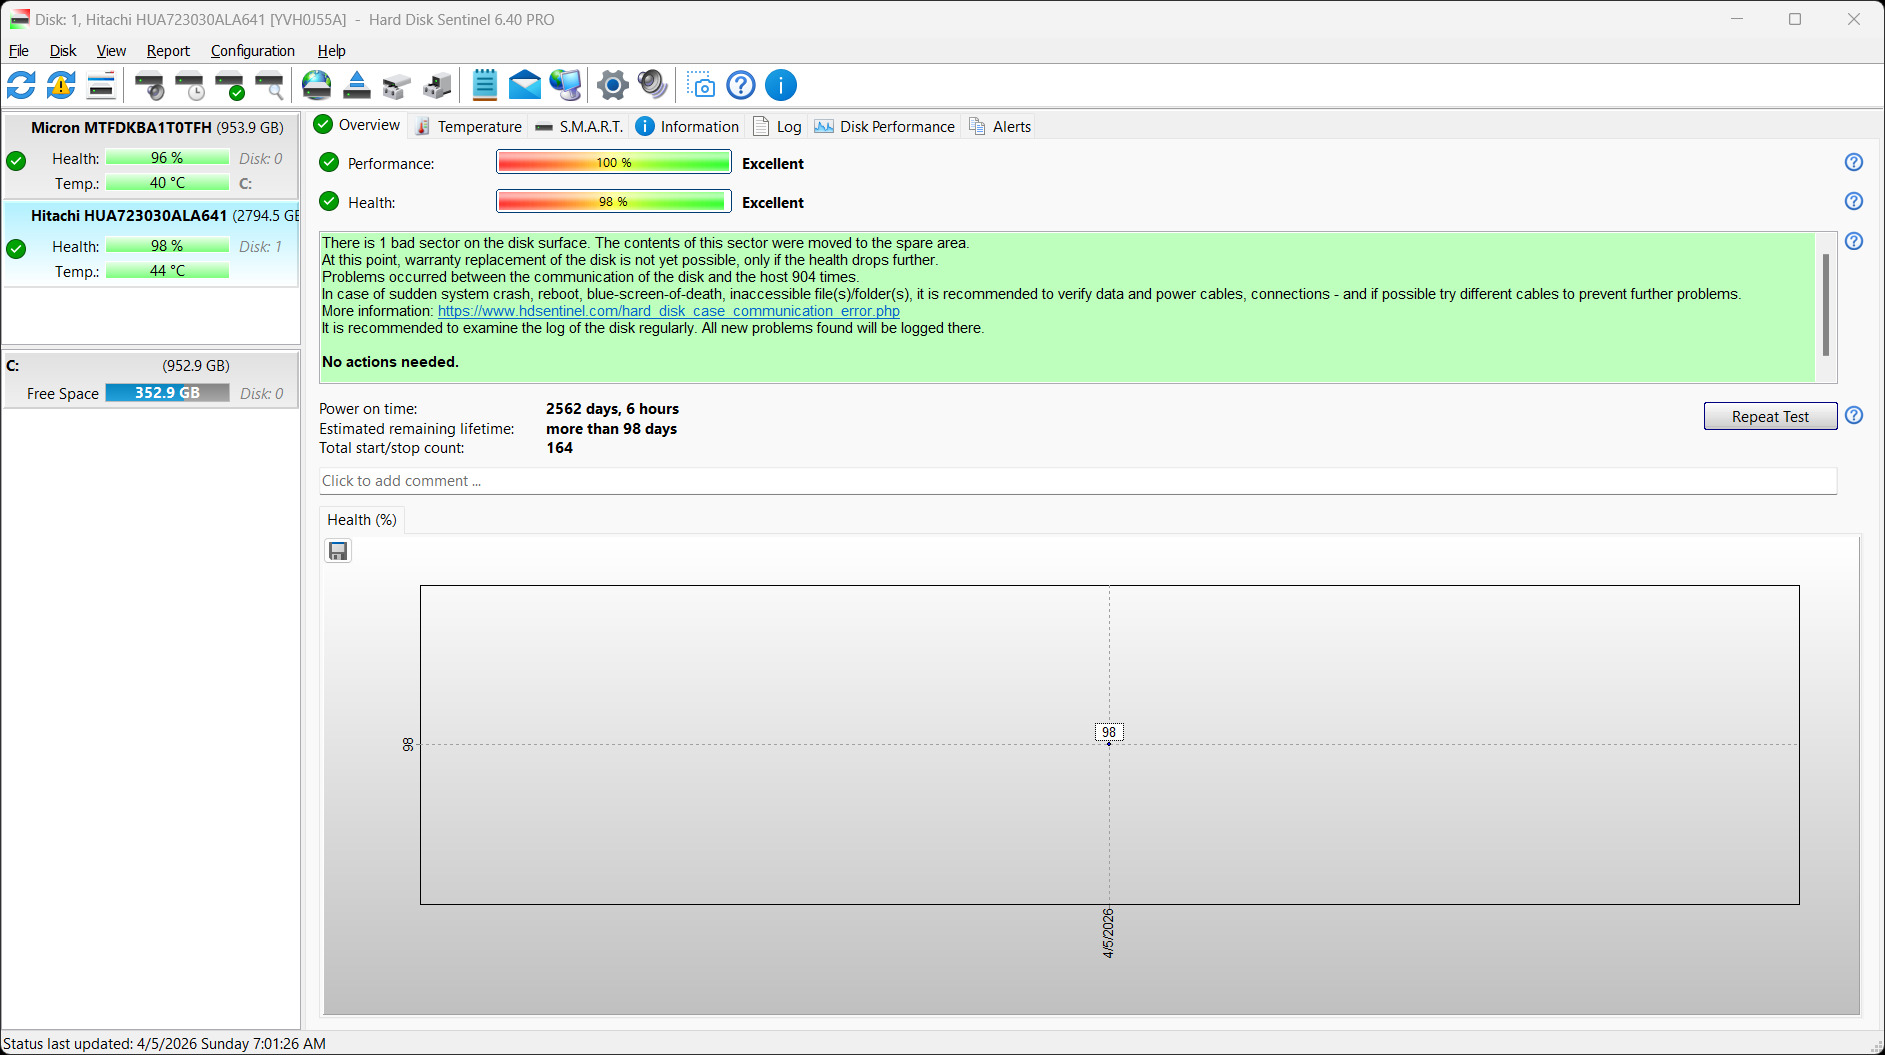Select the Health (%) chart tab

362,520
